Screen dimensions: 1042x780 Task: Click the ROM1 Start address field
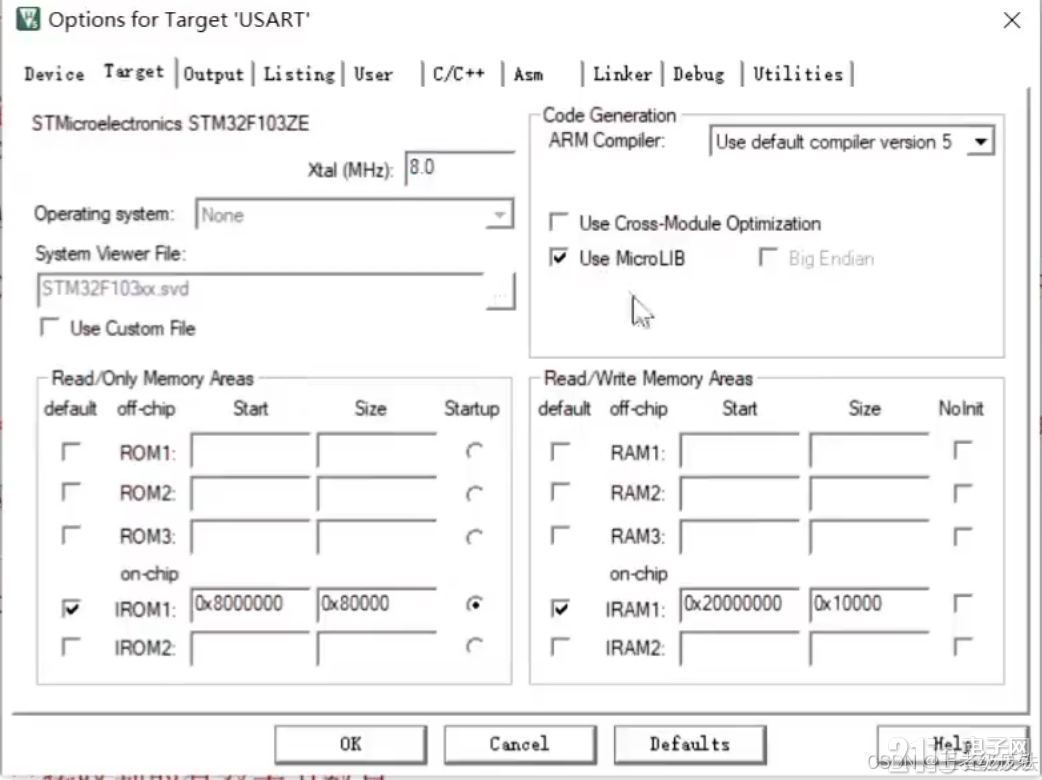[x=251, y=451]
